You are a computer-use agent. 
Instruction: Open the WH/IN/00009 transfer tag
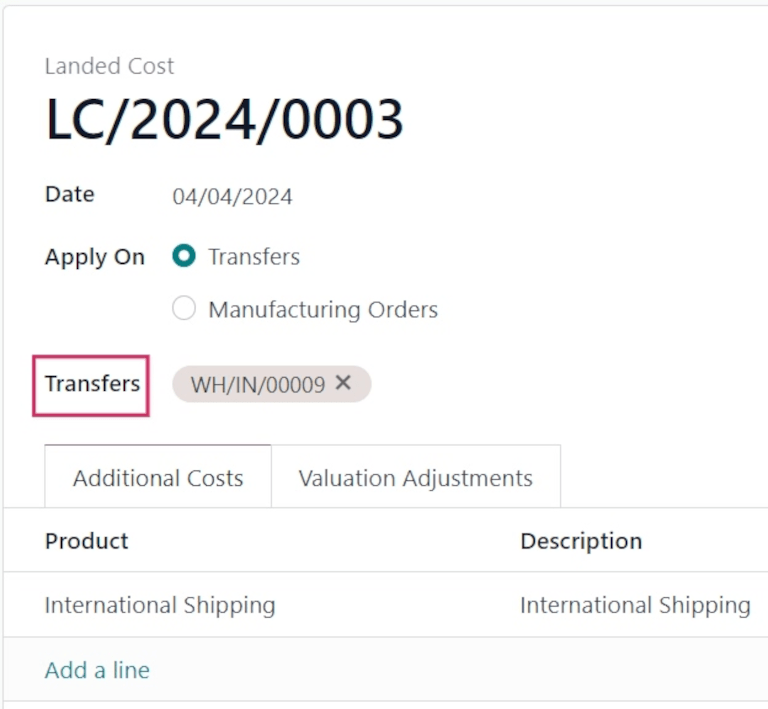click(x=257, y=384)
